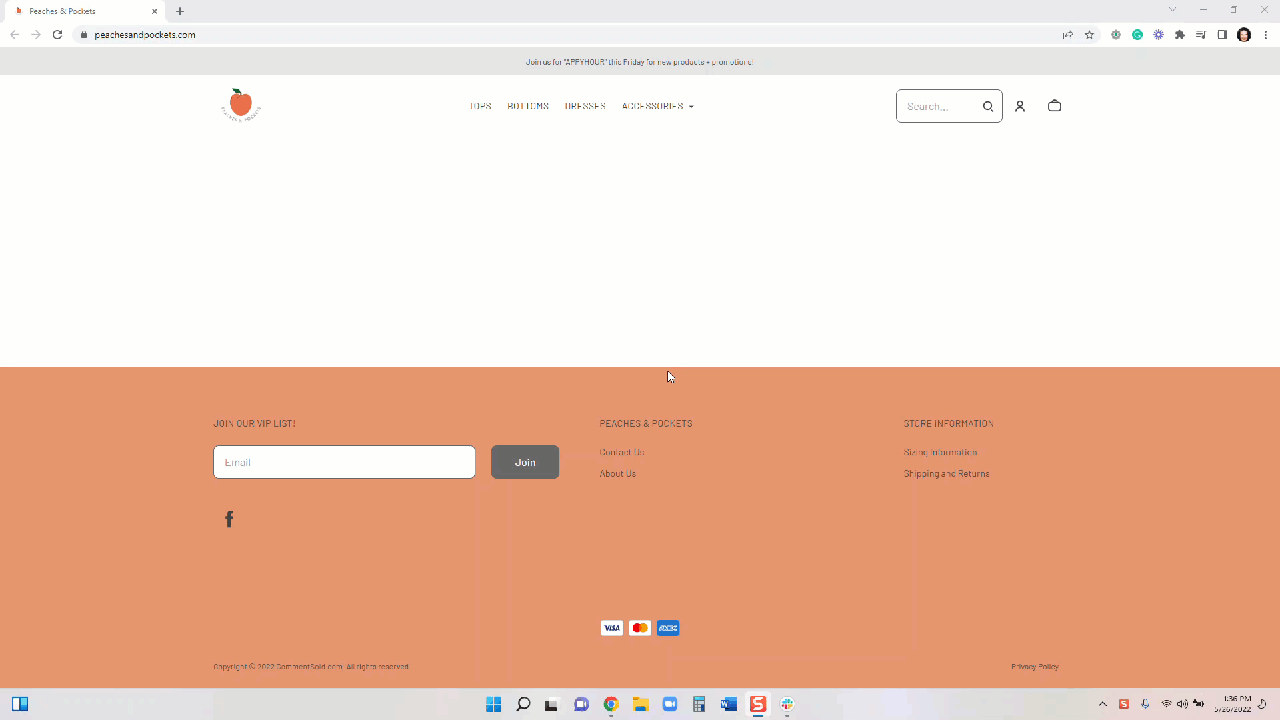The height and width of the screenshot is (720, 1280).
Task: Open Windows Start menu from taskbar
Action: pyautogui.click(x=493, y=704)
